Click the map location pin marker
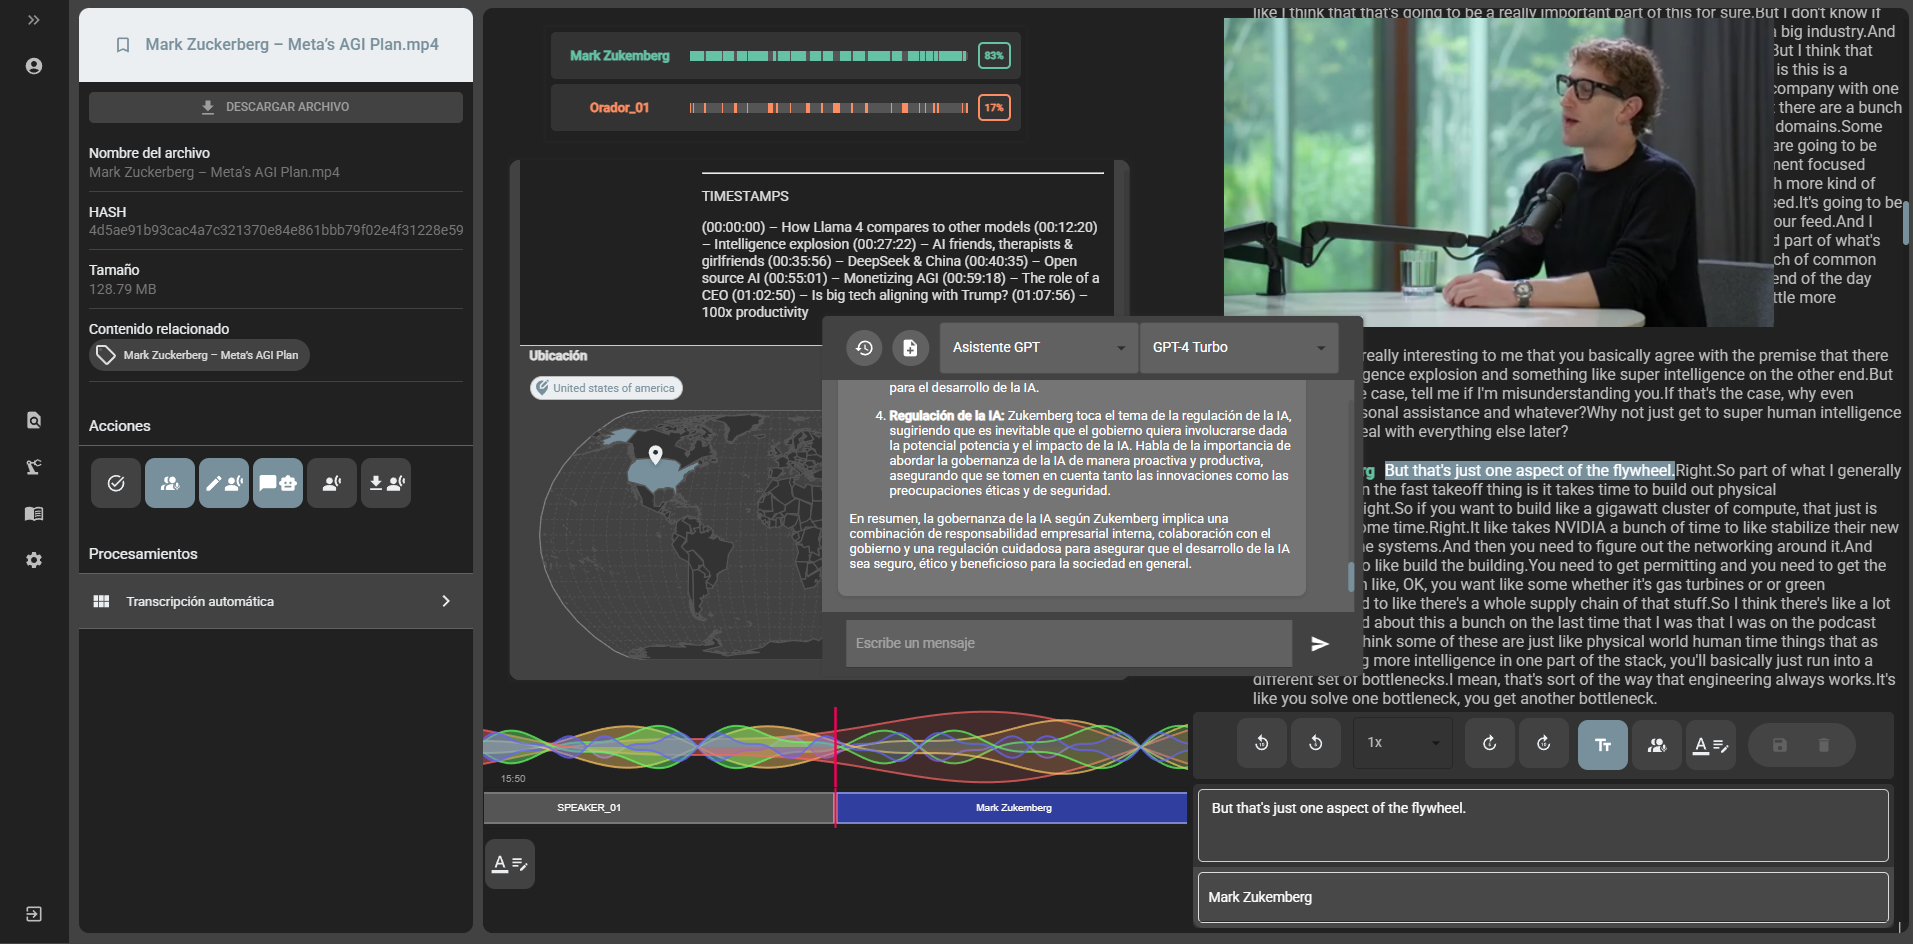1913x944 pixels. pyautogui.click(x=655, y=455)
